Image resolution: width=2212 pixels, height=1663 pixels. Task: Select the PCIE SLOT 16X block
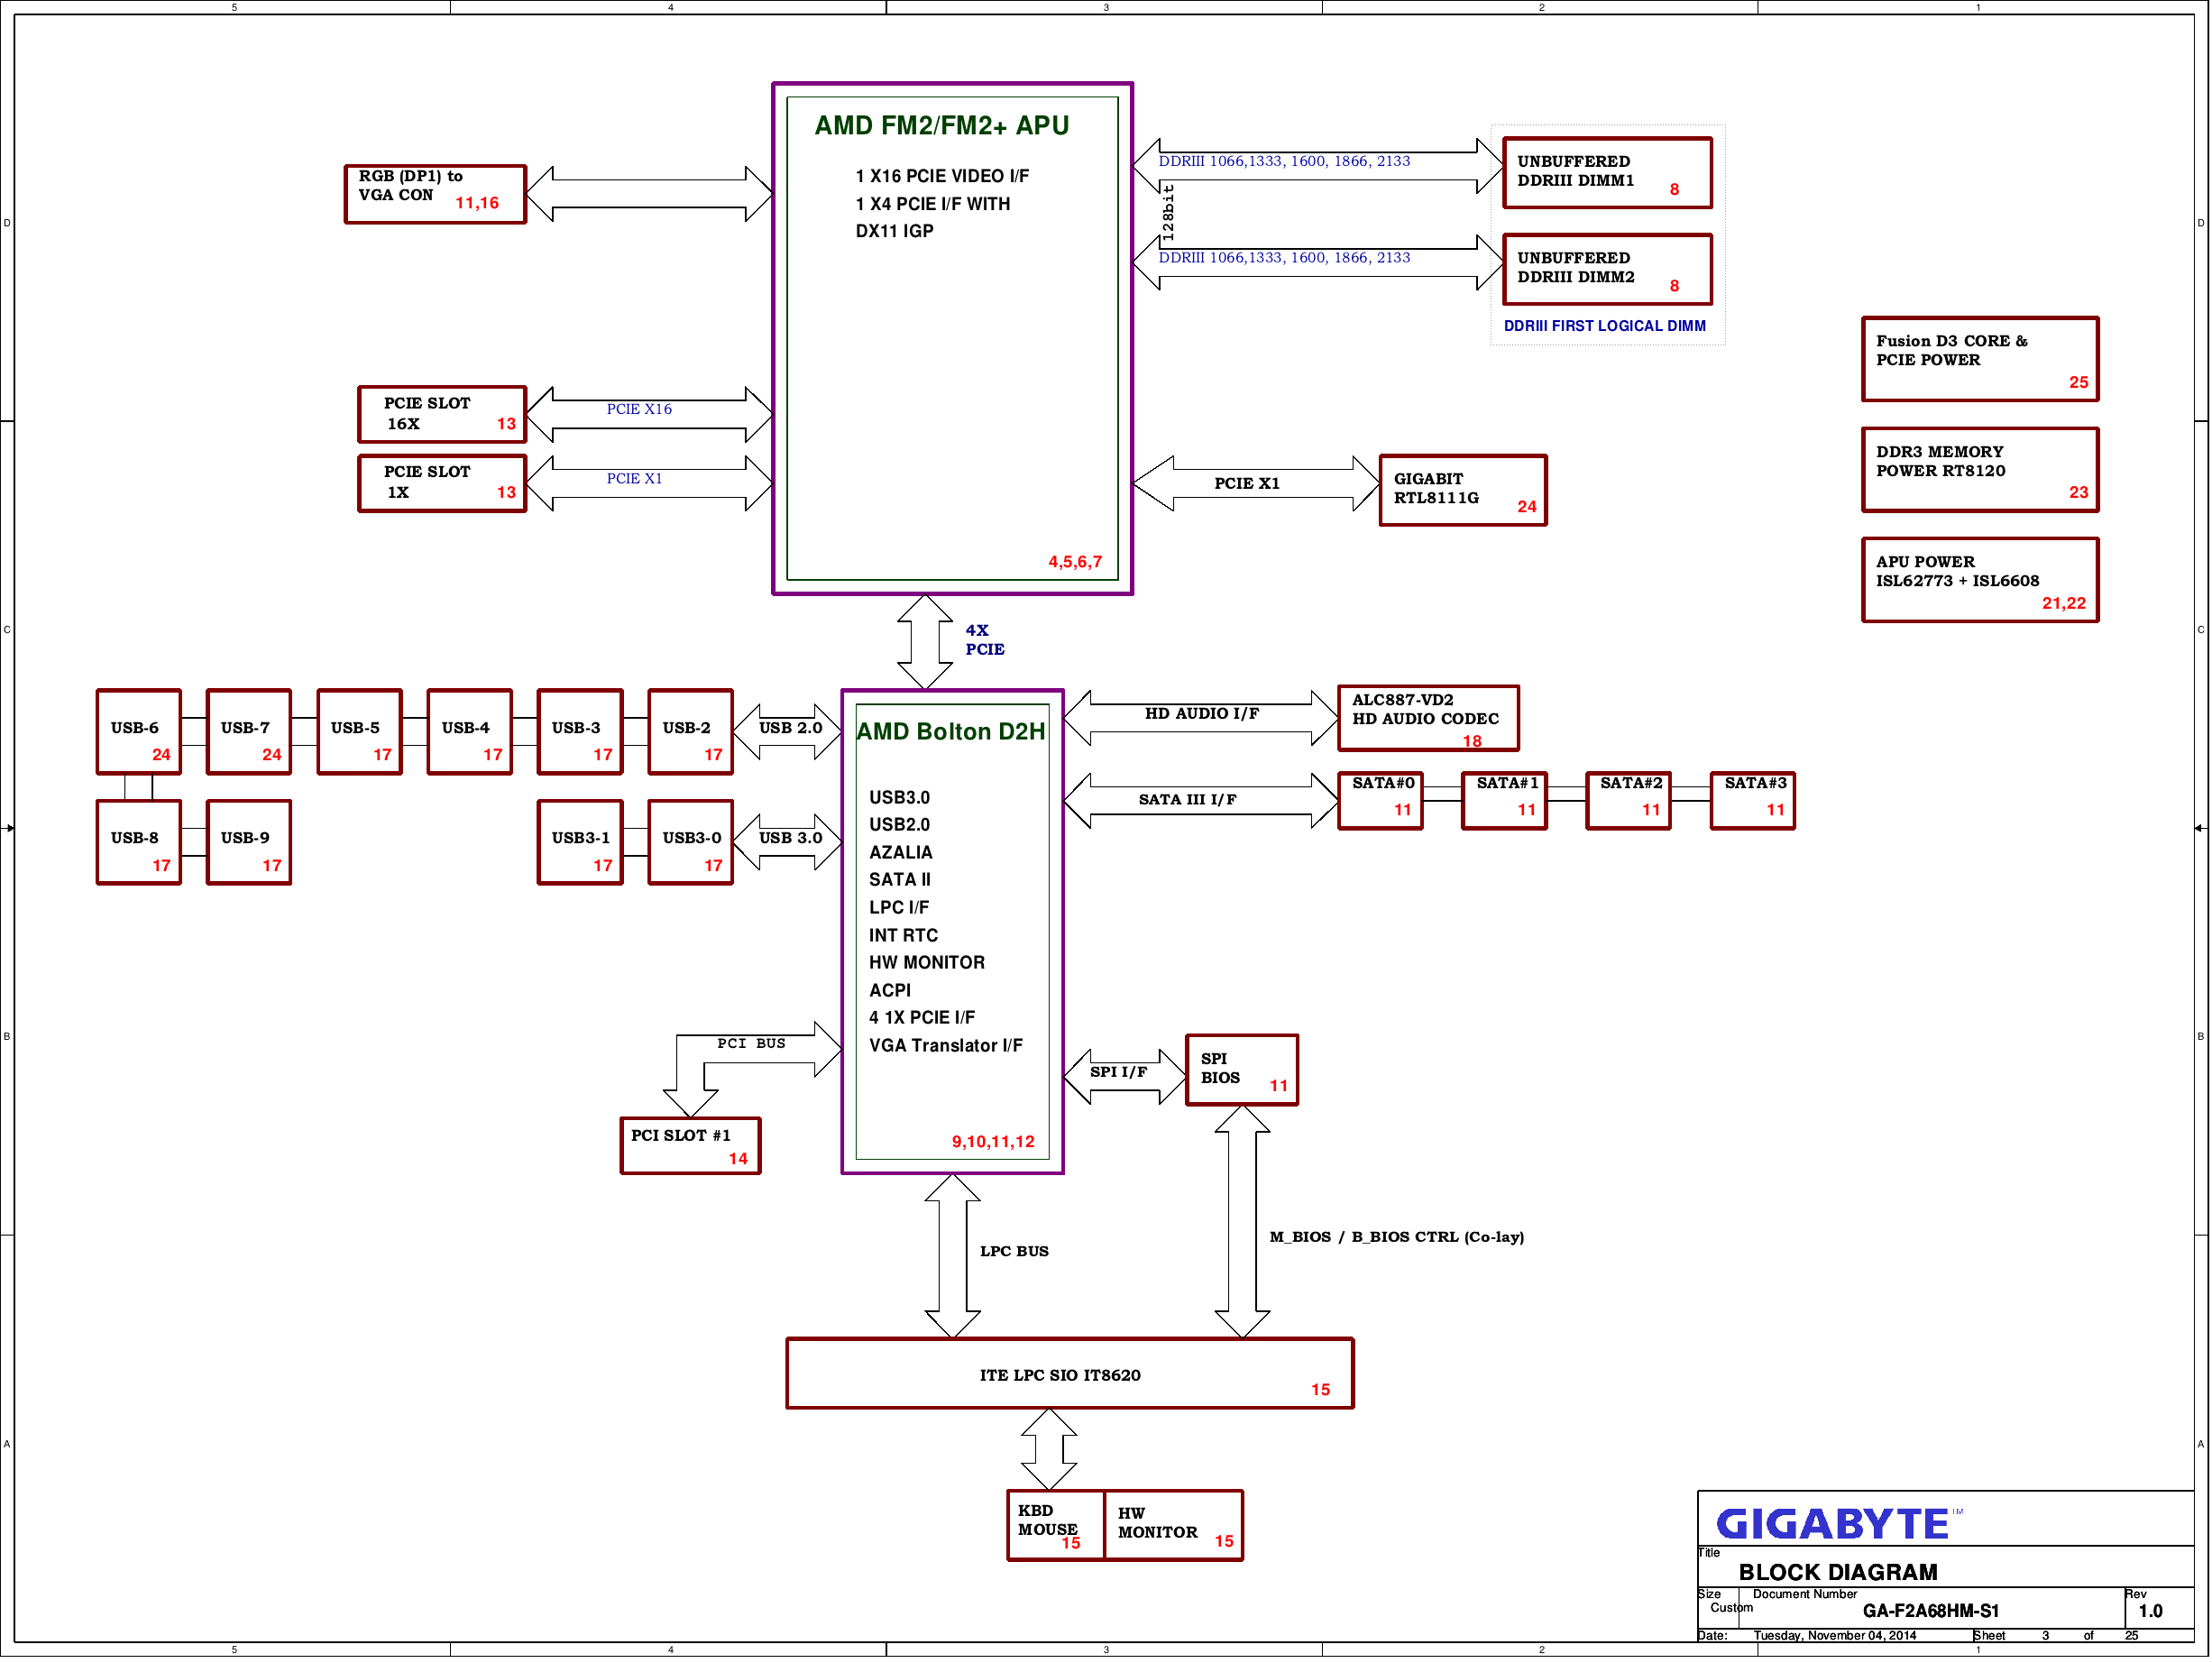(442, 415)
